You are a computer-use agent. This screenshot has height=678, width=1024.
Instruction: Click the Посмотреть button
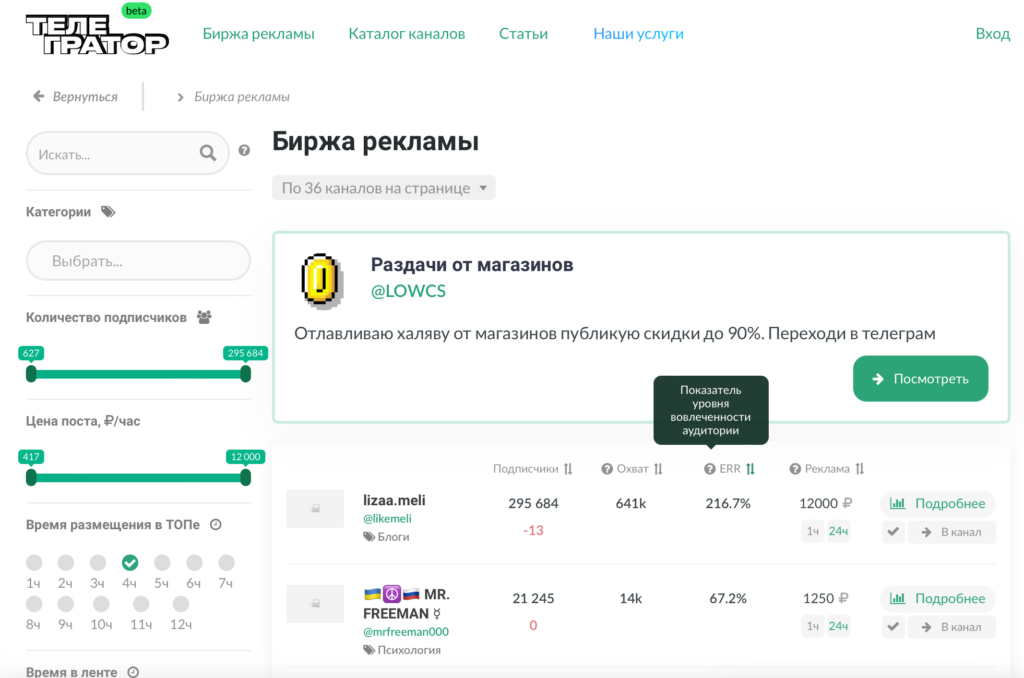tap(920, 379)
